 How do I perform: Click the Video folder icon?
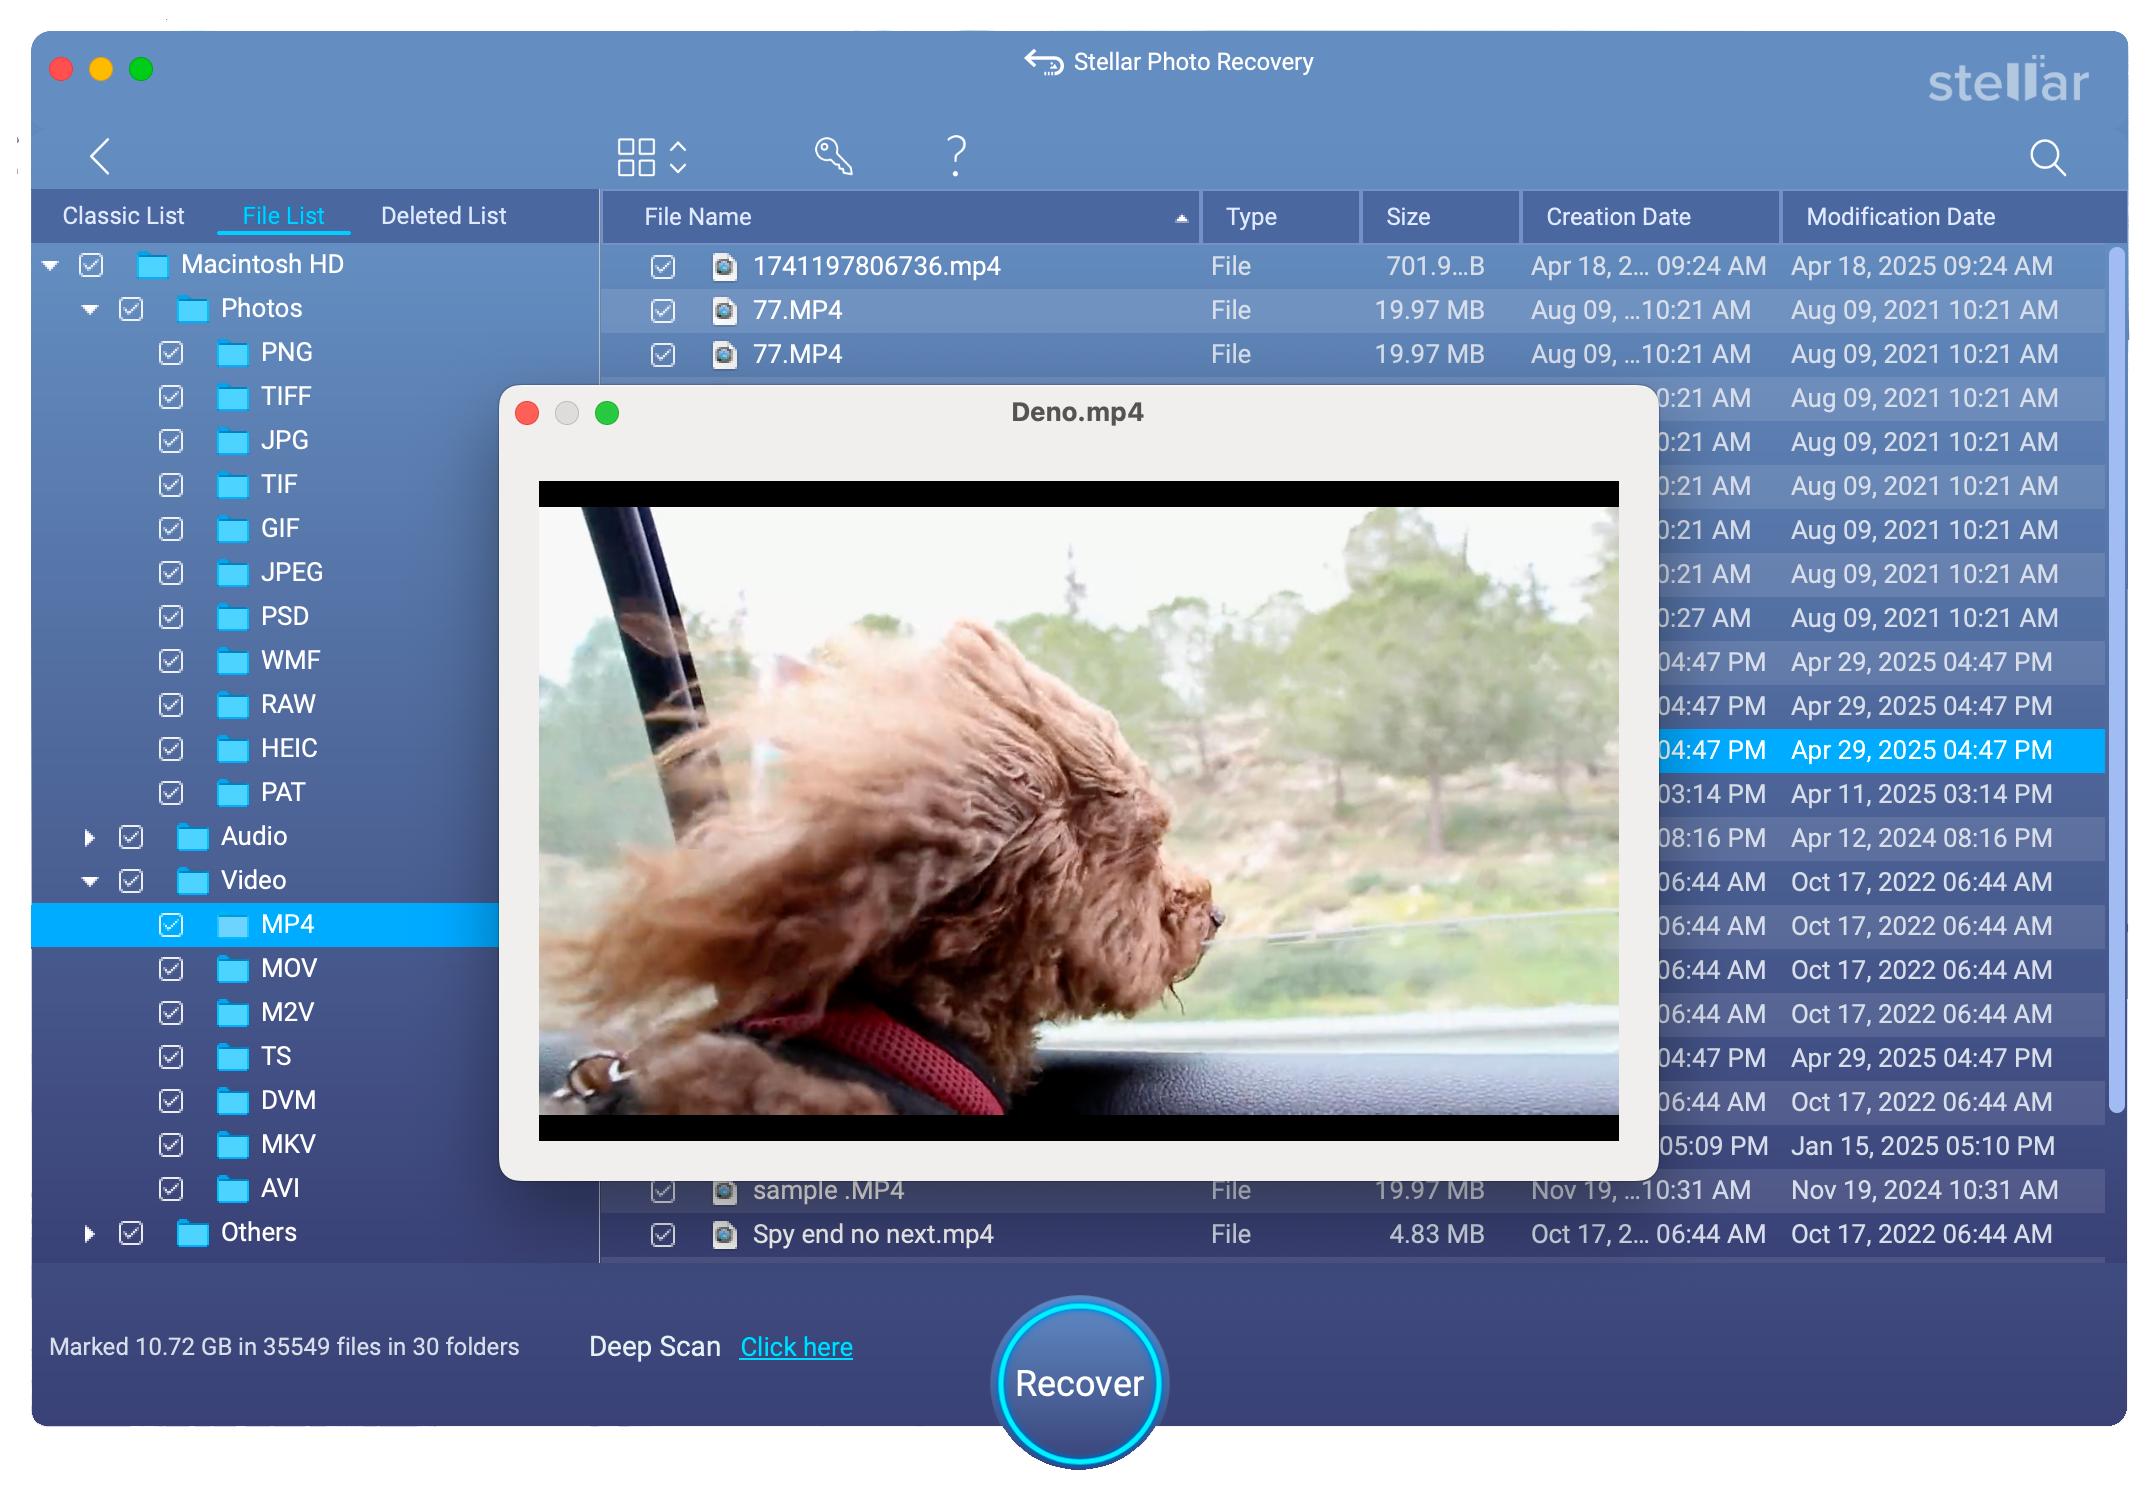click(193, 881)
